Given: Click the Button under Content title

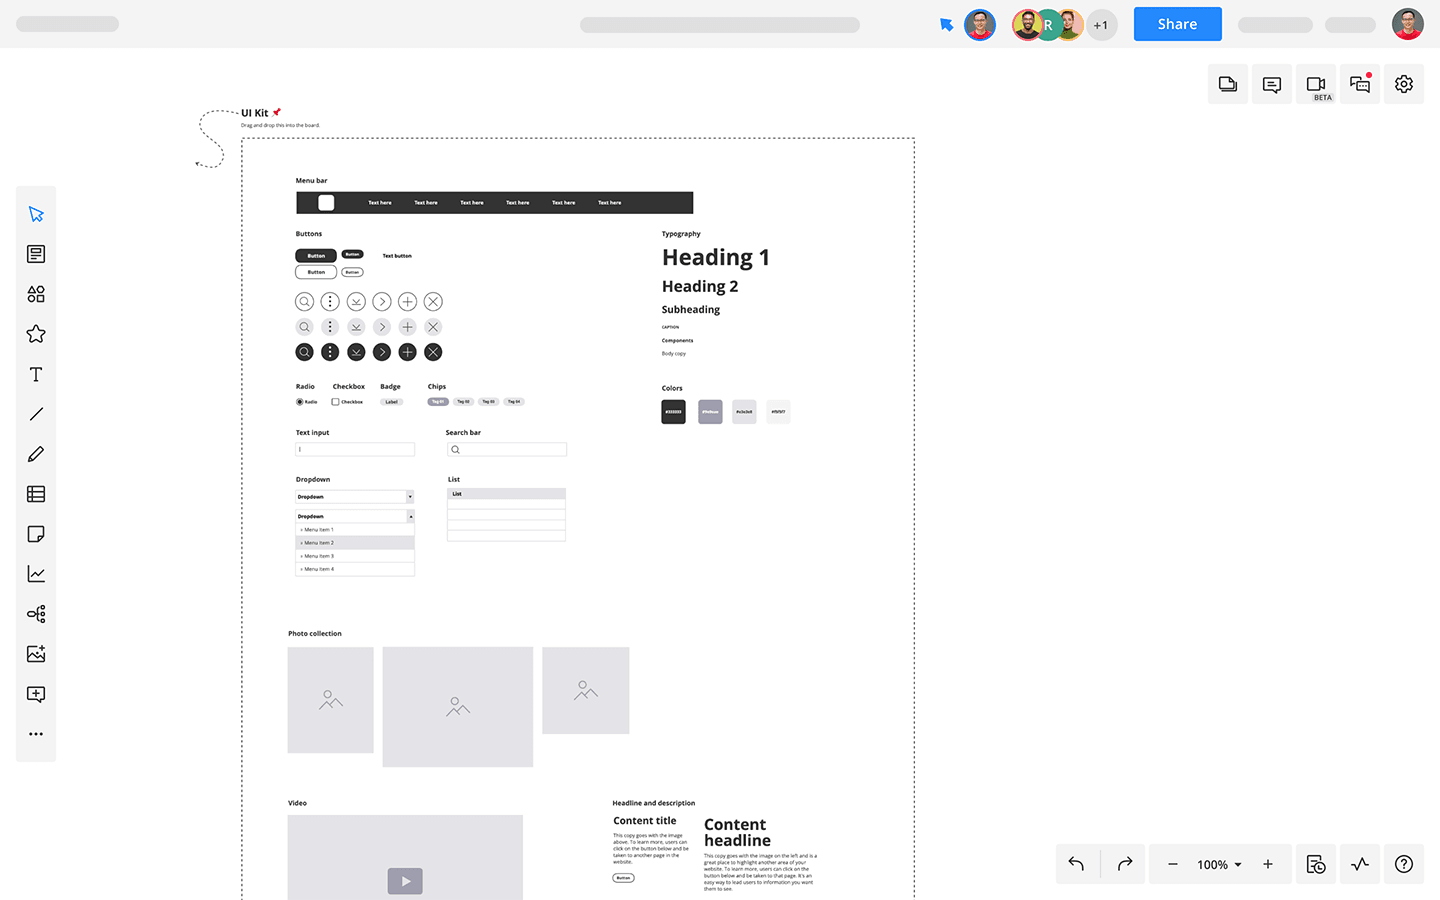Looking at the screenshot, I should 623,878.
